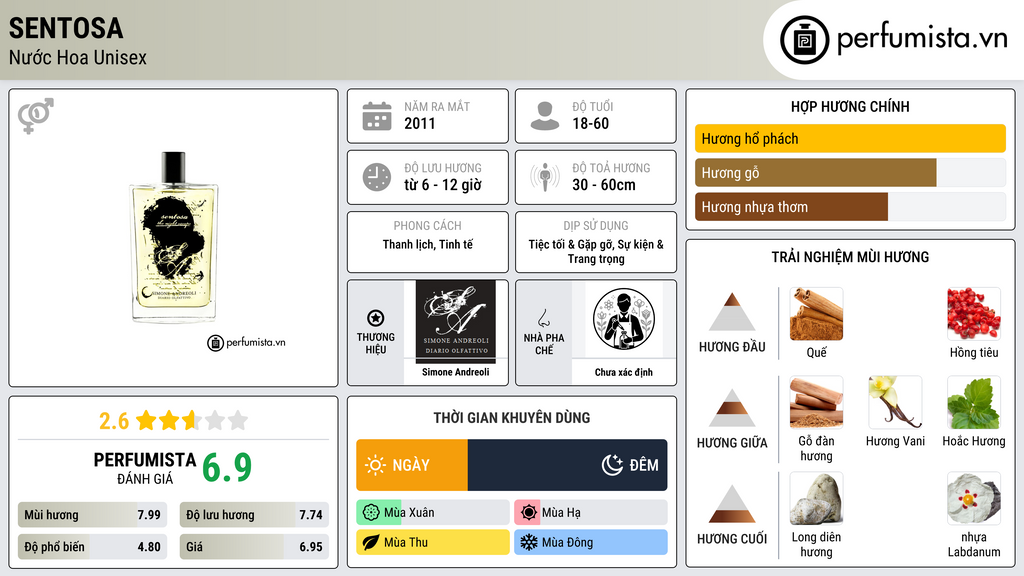Open the Hoắc Hương patchouli image
Viewport: 1024px width, 576px height.
[974, 402]
